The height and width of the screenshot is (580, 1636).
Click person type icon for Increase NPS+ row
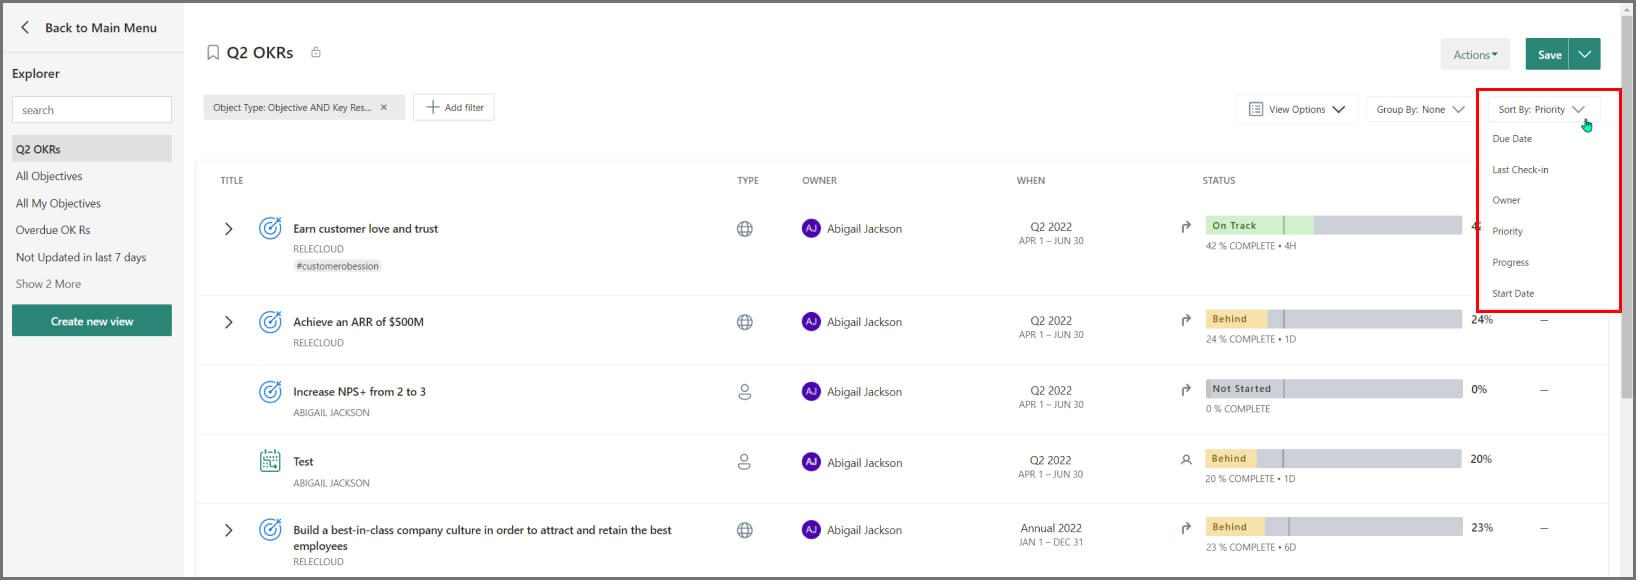(745, 392)
